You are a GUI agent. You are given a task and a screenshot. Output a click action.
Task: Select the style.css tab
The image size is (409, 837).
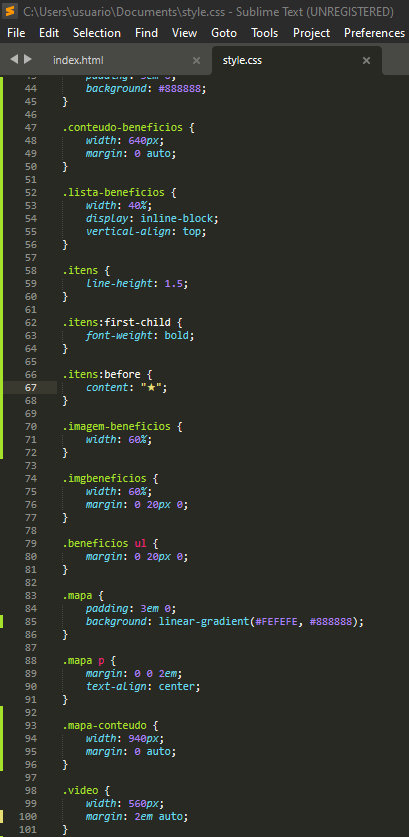tap(242, 60)
